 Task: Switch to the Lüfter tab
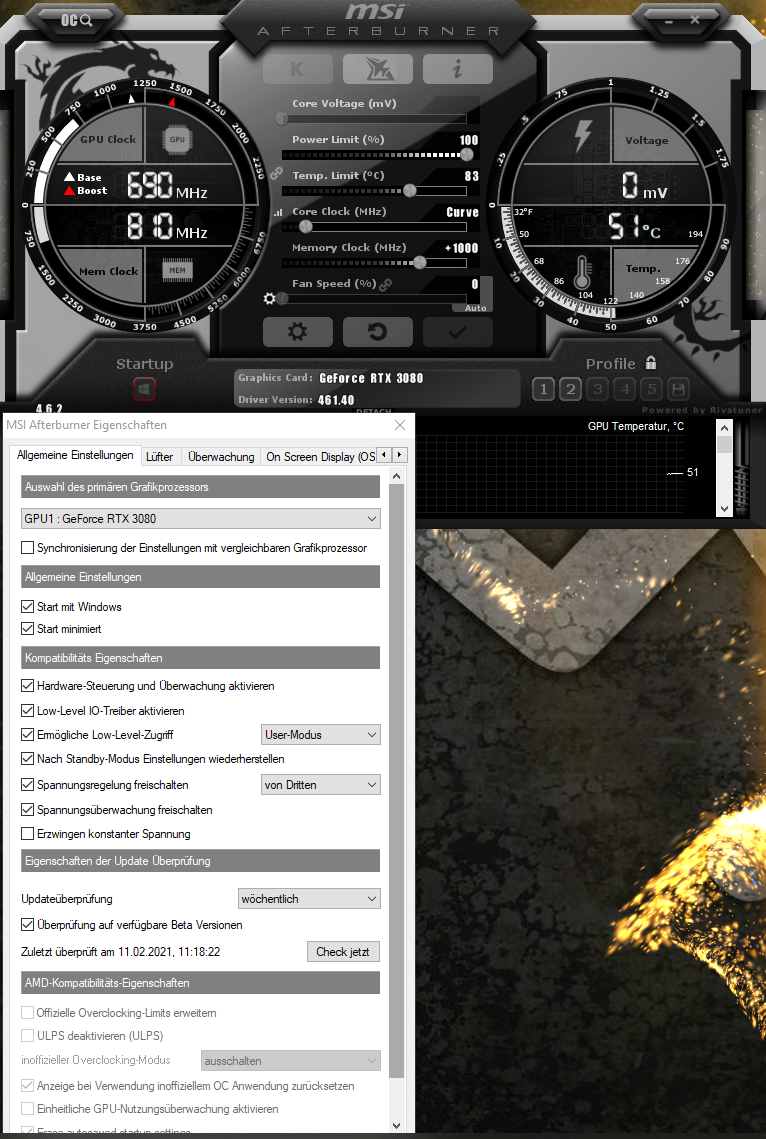coord(160,457)
